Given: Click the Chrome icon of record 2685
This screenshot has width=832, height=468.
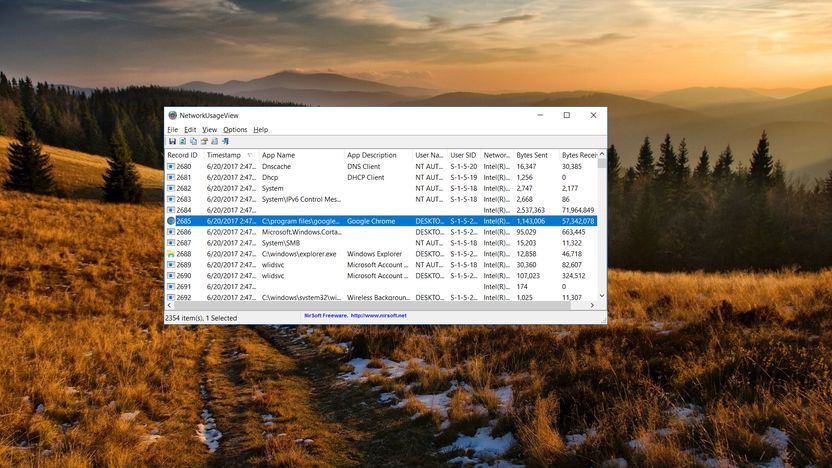Looking at the screenshot, I should (x=171, y=221).
